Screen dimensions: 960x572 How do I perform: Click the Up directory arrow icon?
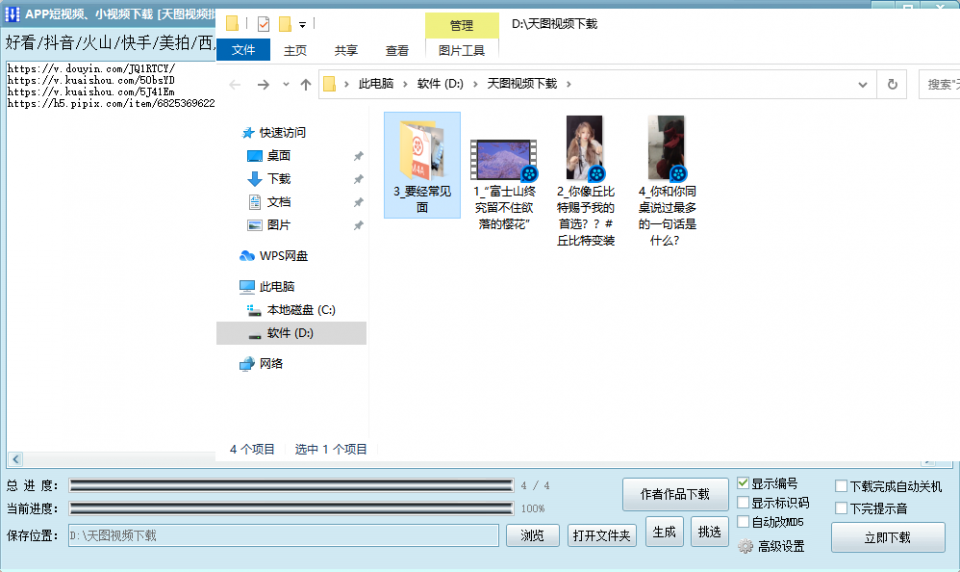306,85
